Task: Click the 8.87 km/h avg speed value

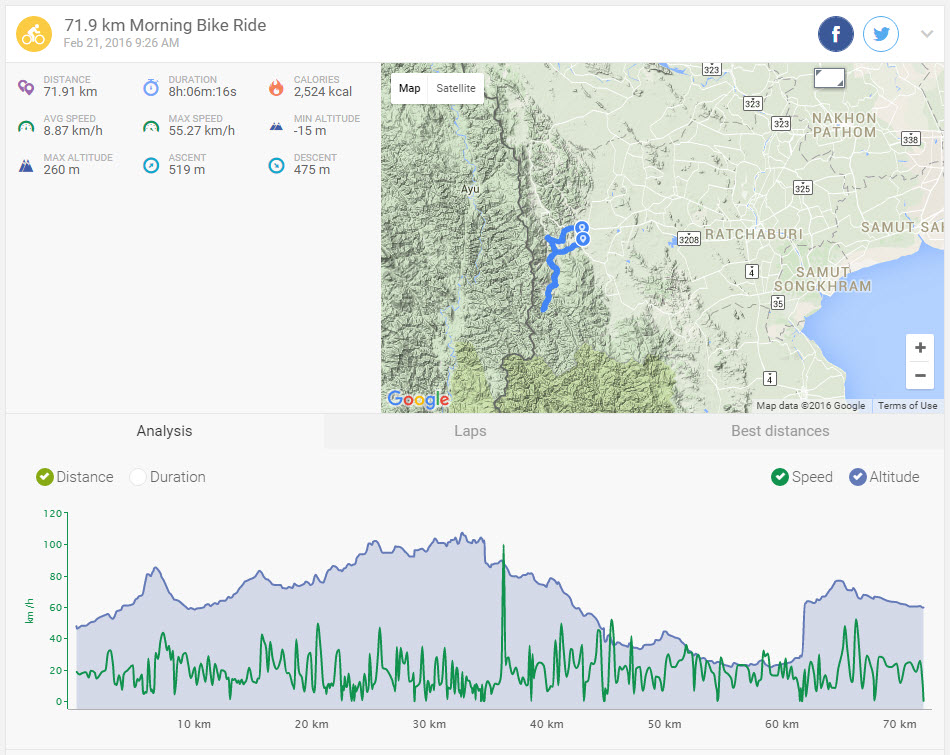Action: pos(73,131)
